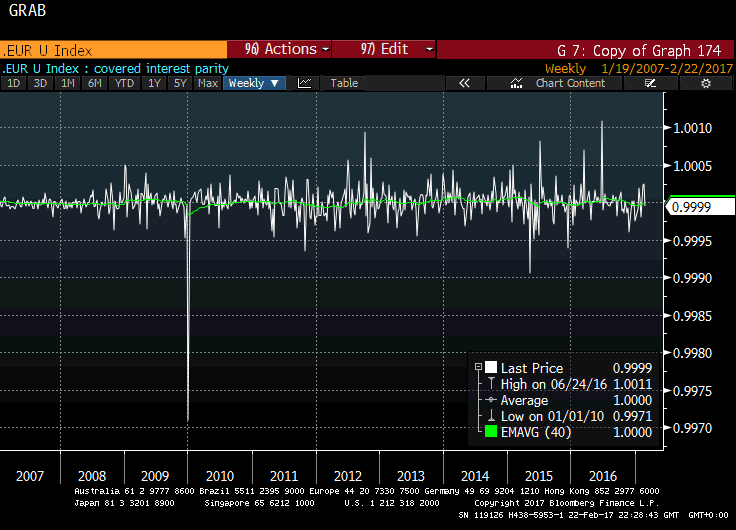Click the Average marker icon in legend
The width and height of the screenshot is (736, 530).
click(490, 400)
